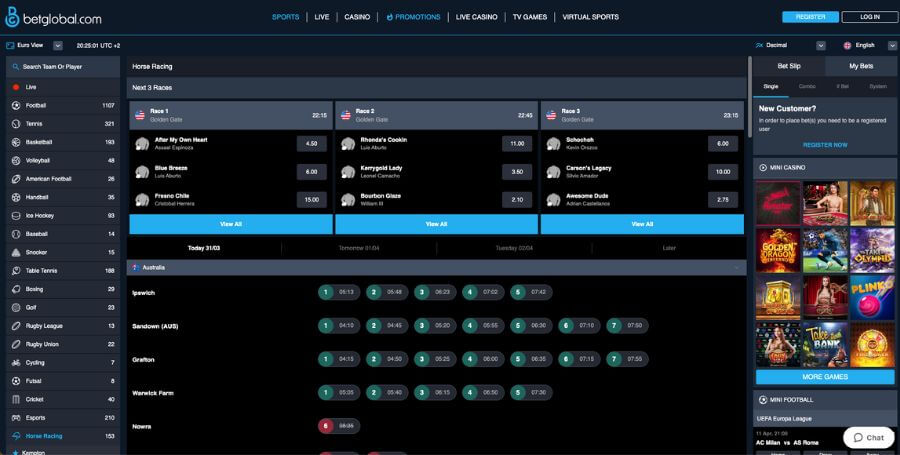Viewport: 900px width, 455px height.
Task: Select the Rugby Union icon
Action: click(x=16, y=344)
